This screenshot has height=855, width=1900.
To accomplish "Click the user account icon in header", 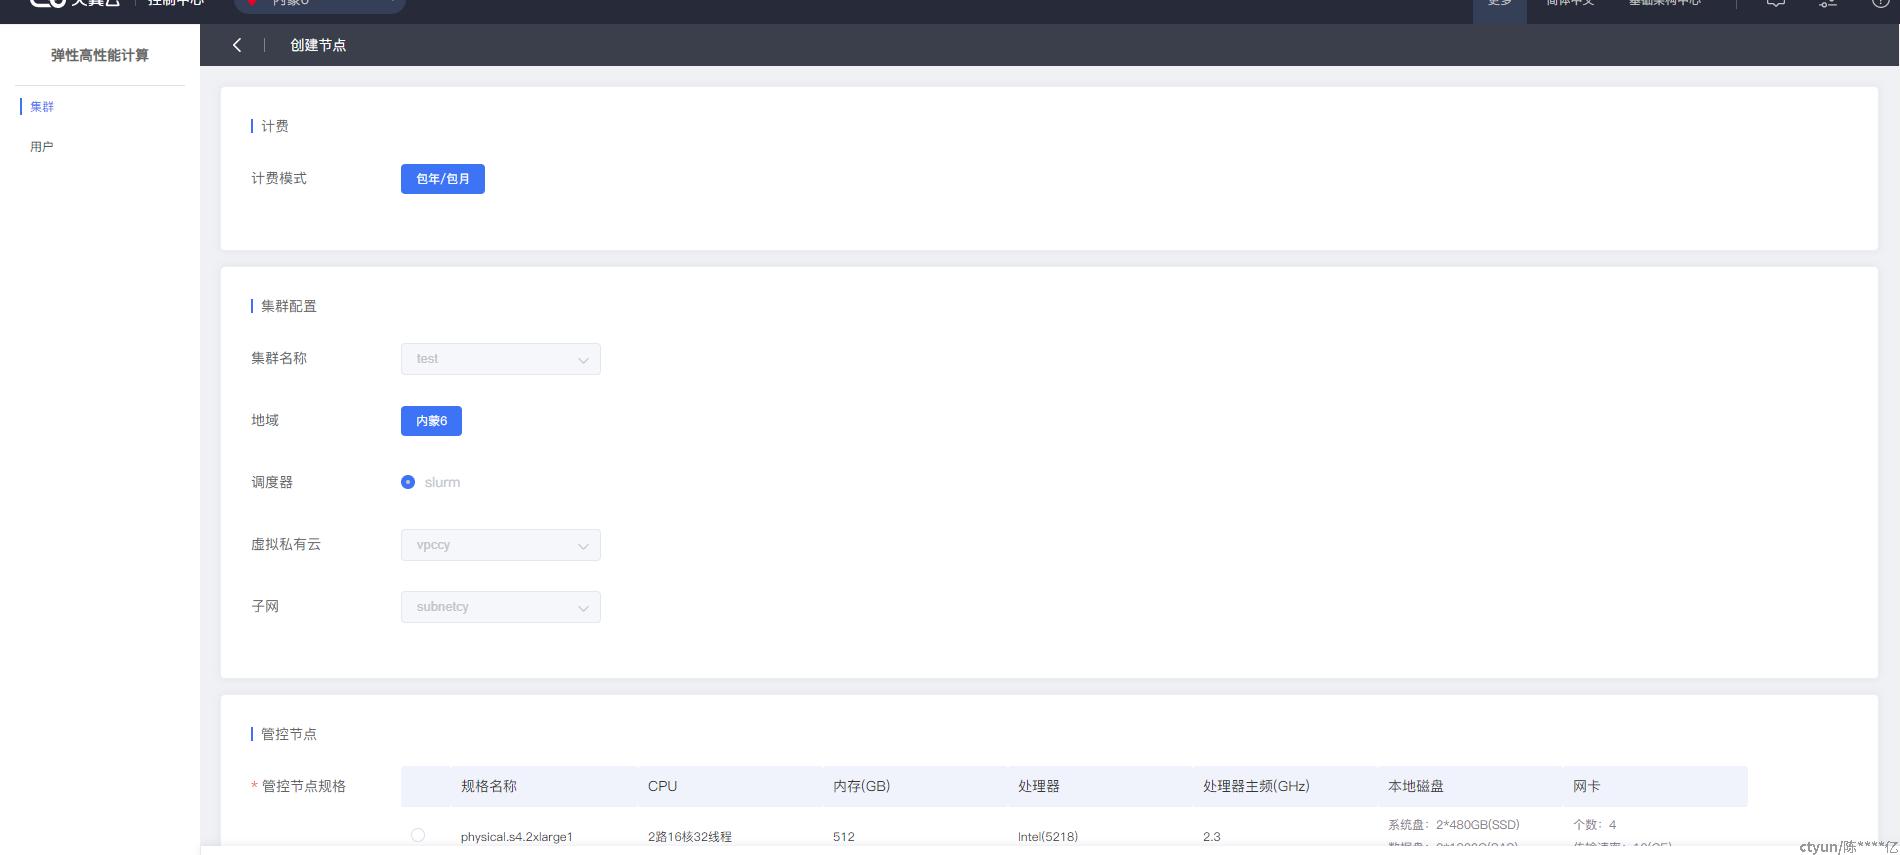I will tap(1828, 4).
